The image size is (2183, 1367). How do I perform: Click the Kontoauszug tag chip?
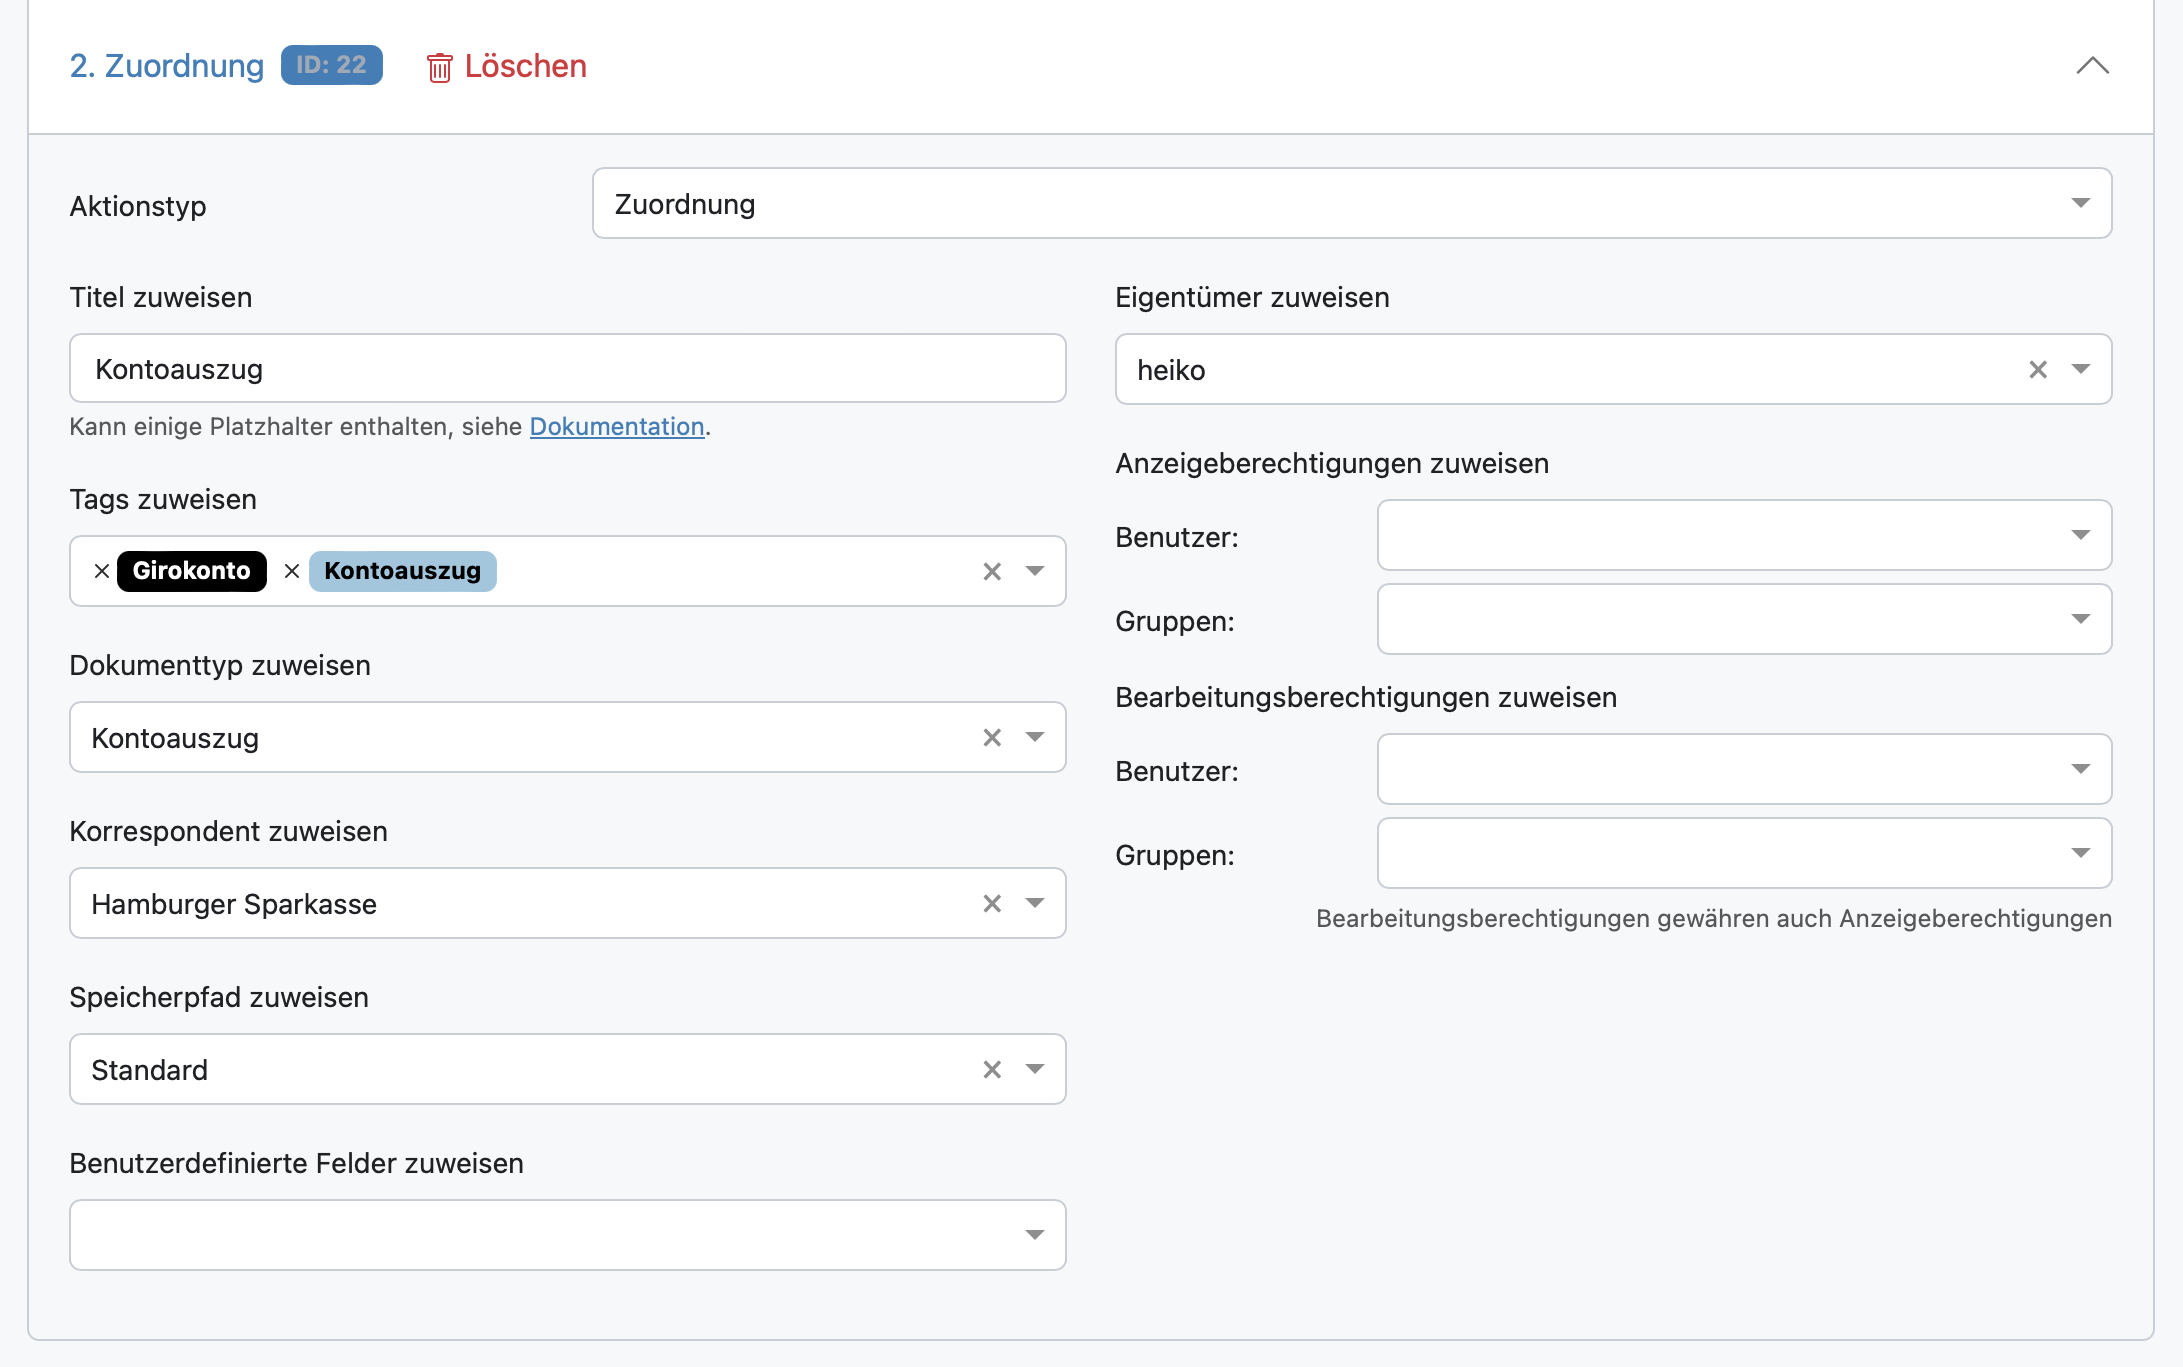403,571
